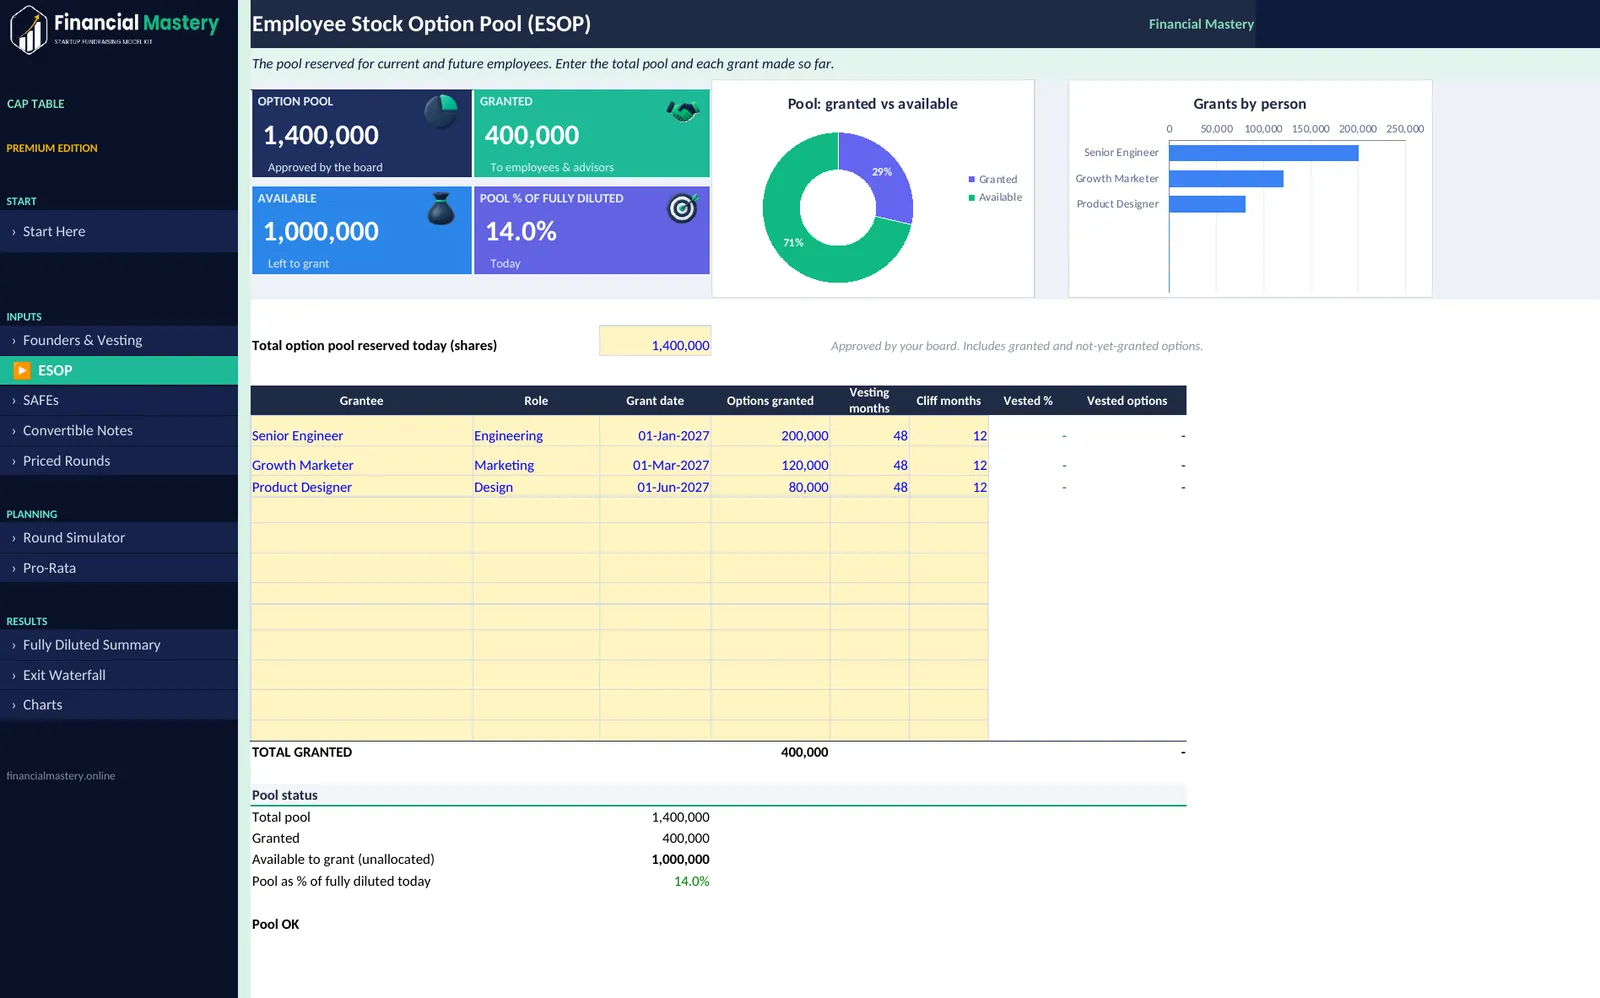1600x998 pixels.
Task: Open the Pro-Rata sheet
Action: point(119,567)
